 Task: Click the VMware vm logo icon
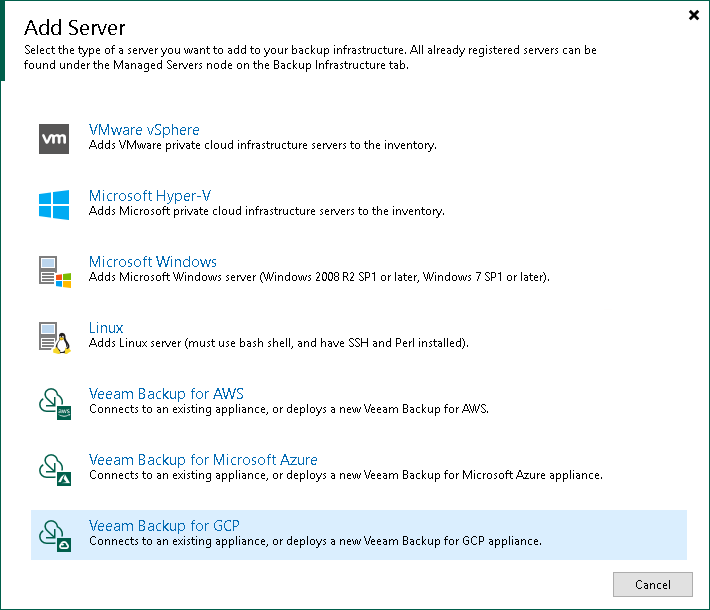[x=54, y=139]
